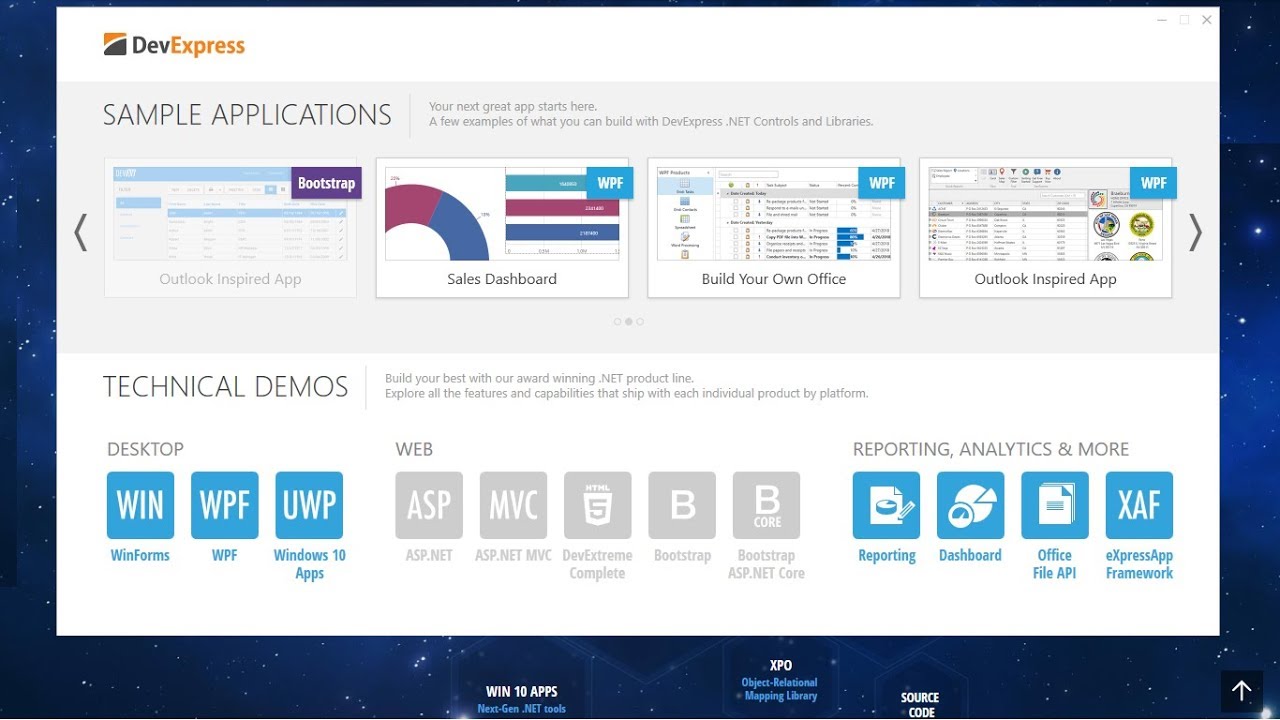Viewport: 1280px width, 720px height.
Task: Open the Build Your Own Office sample
Action: click(x=774, y=227)
